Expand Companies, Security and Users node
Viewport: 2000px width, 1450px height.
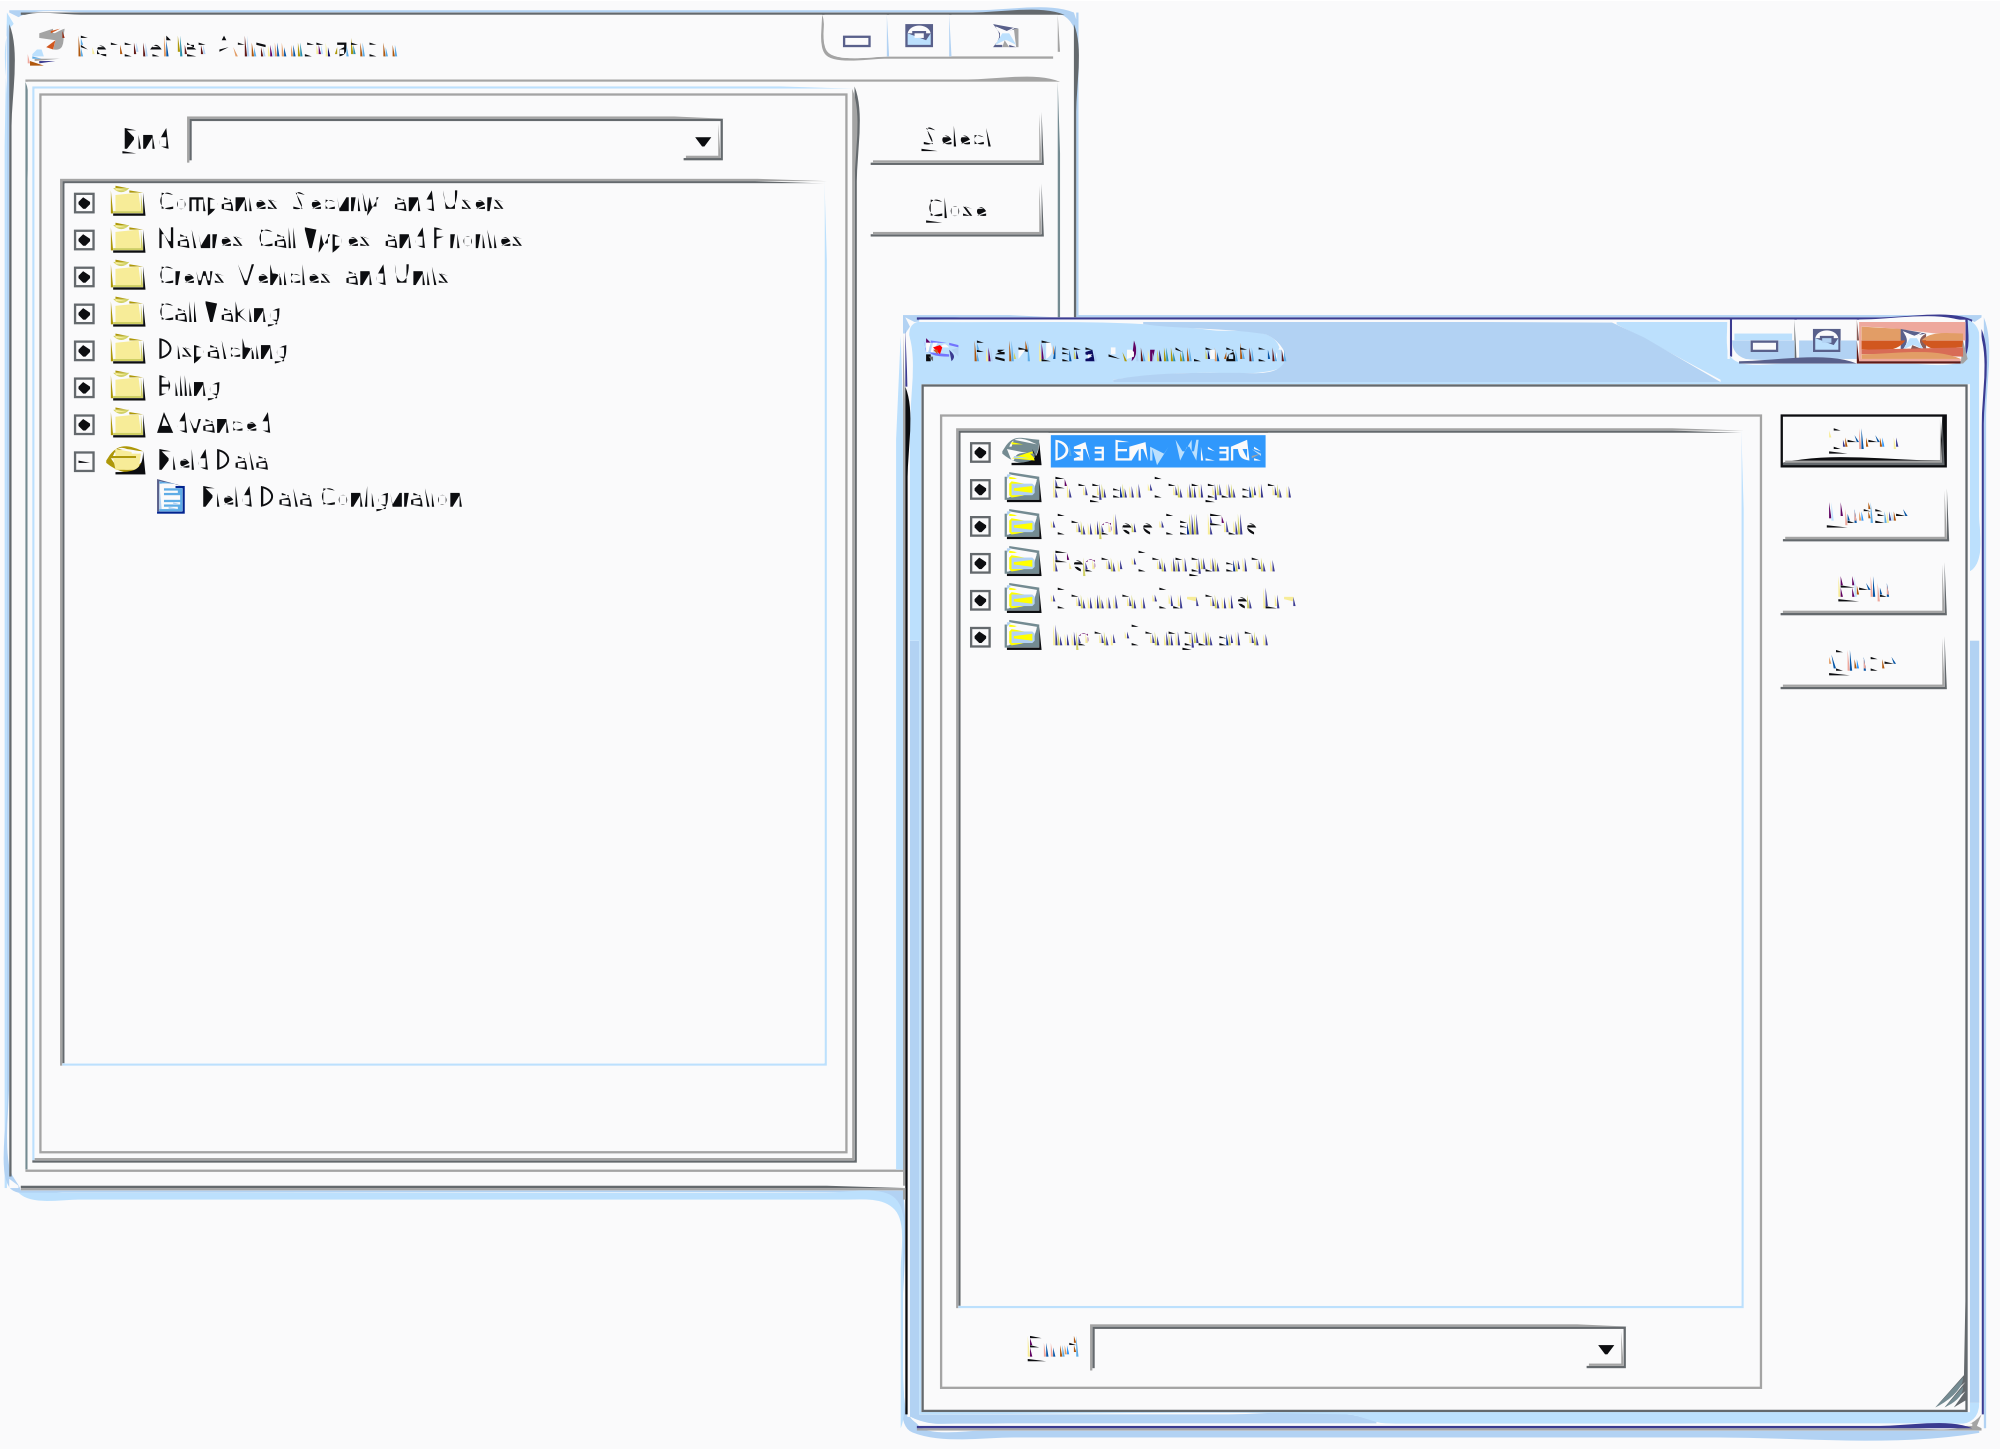pyautogui.click(x=85, y=203)
